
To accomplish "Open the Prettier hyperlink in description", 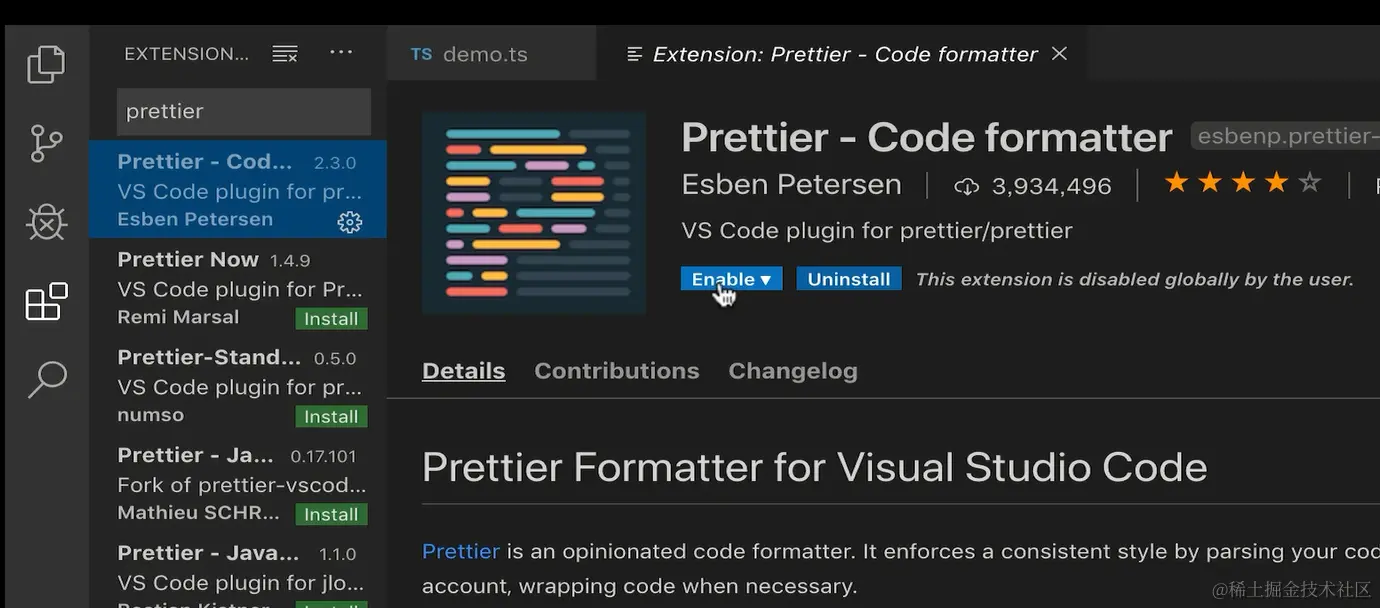I will (460, 551).
